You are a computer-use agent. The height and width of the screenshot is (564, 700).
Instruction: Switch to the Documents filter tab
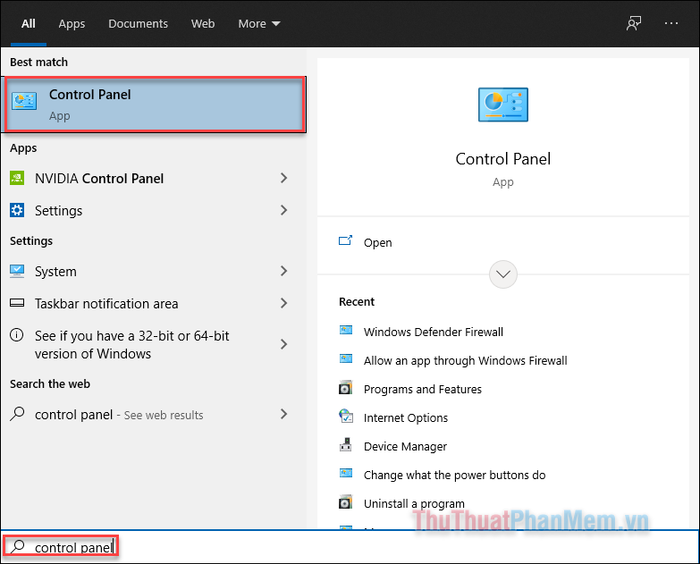(138, 24)
